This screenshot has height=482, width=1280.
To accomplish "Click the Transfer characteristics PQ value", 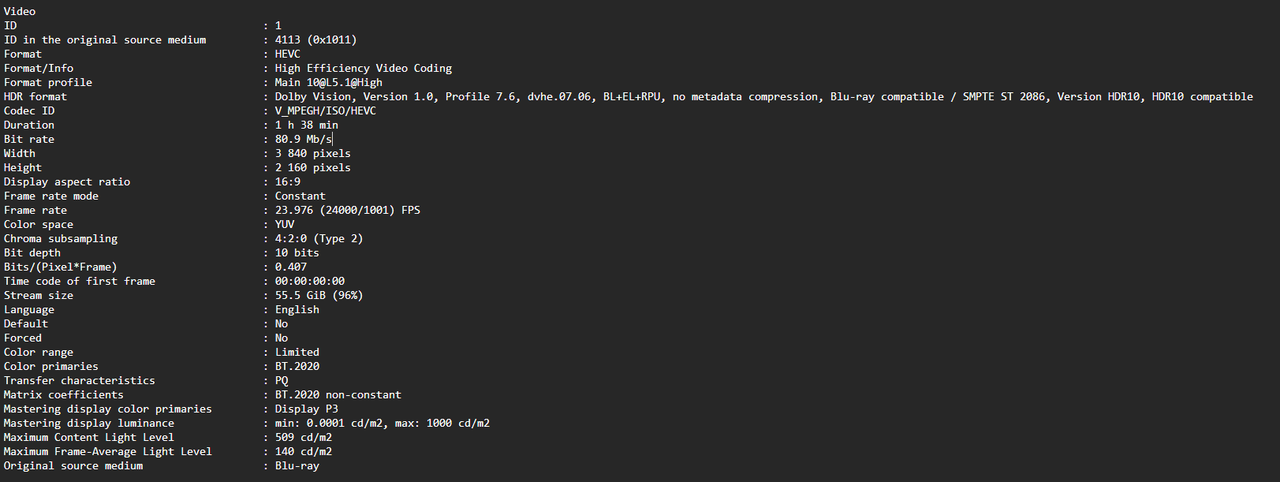I will click(282, 380).
